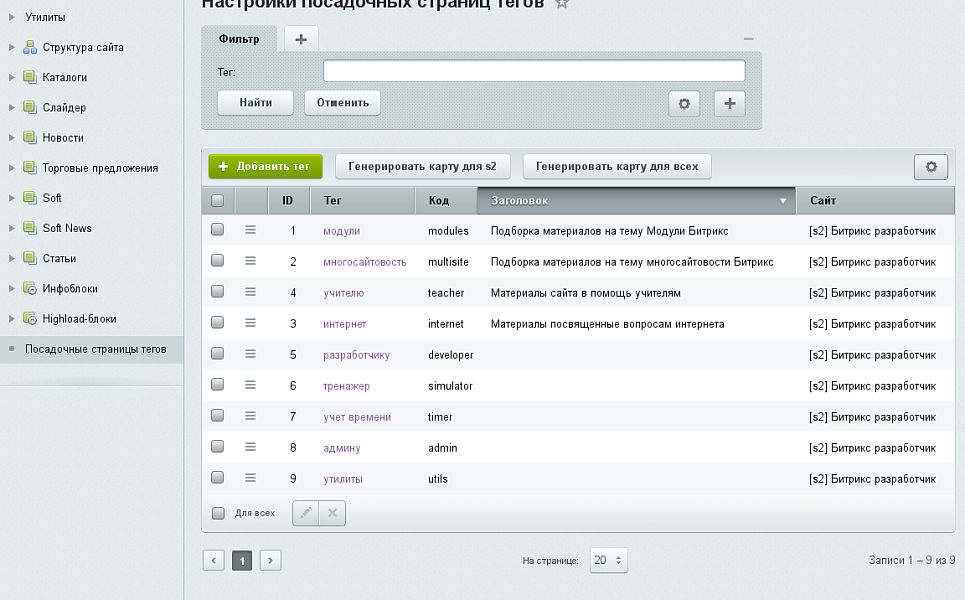
Task: Click Генерировать карту для всех button
Action: pyautogui.click(x=617, y=167)
